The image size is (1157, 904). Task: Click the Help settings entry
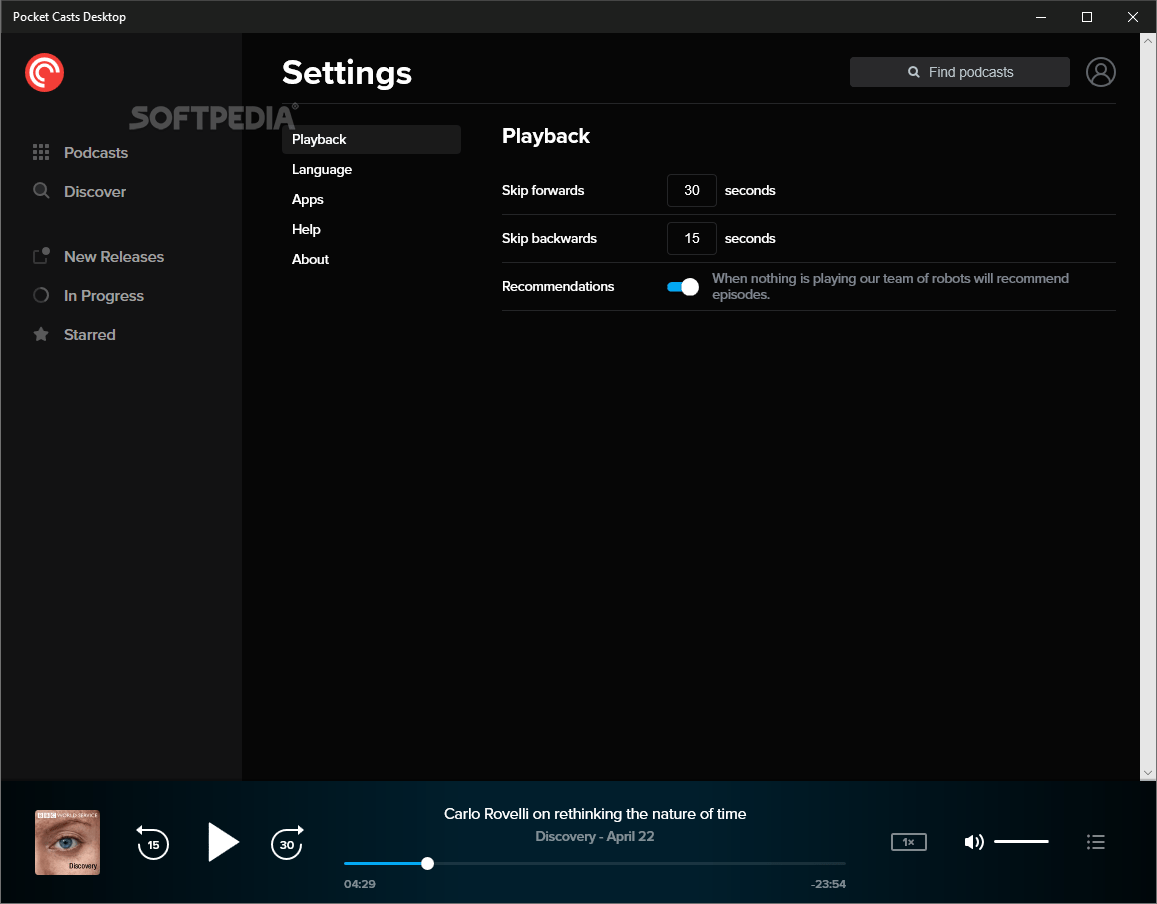point(306,229)
